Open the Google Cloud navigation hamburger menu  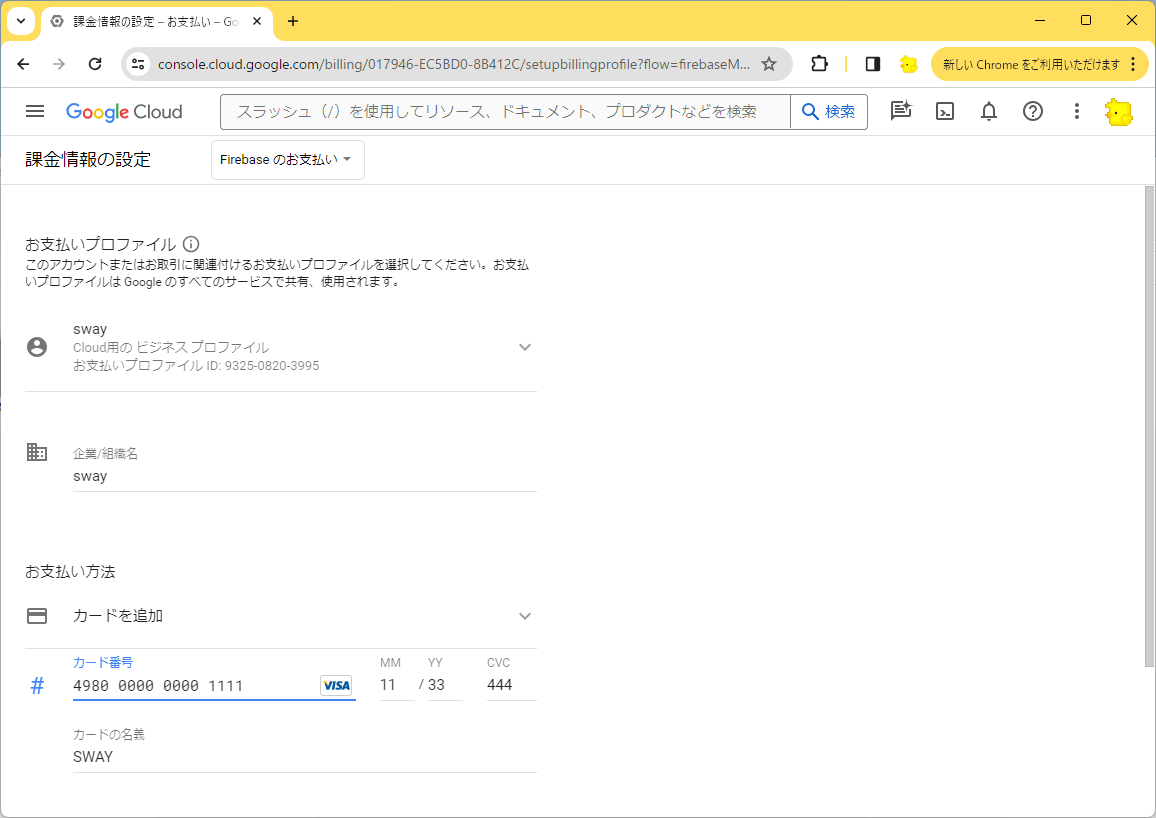point(35,111)
